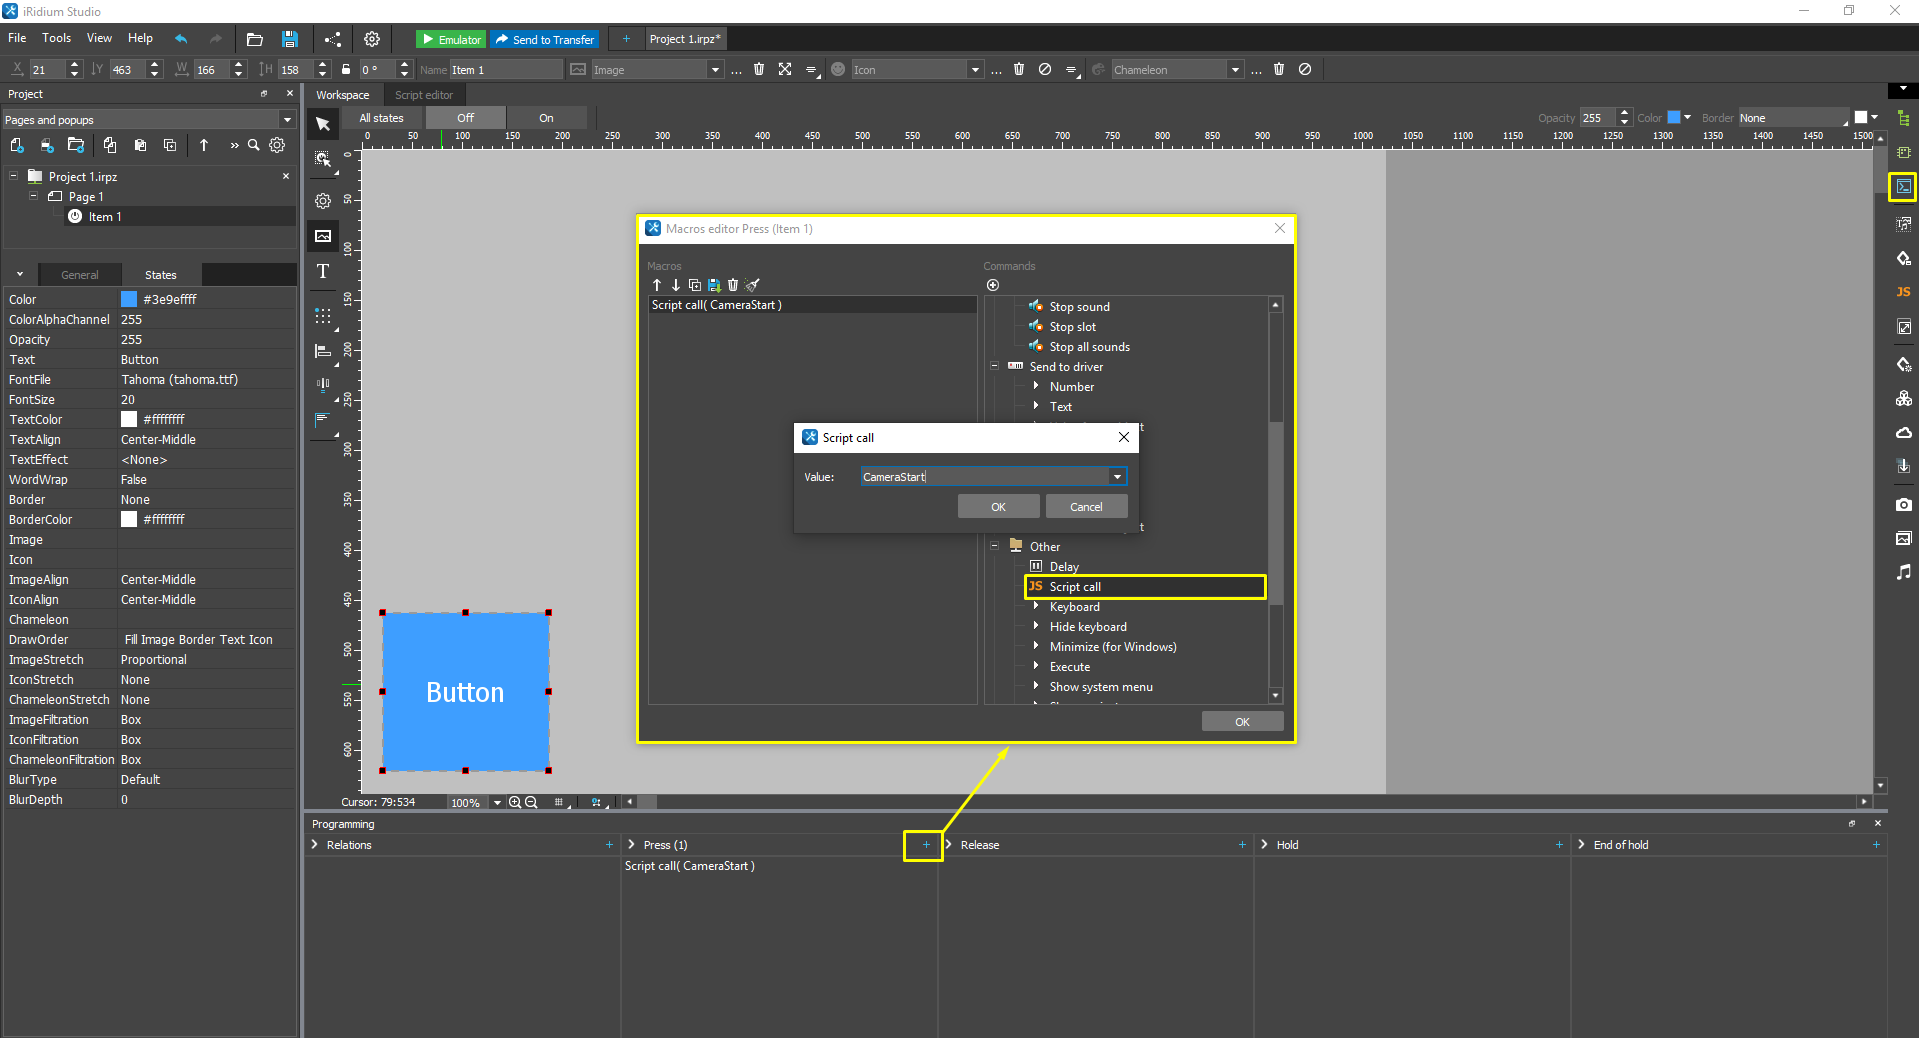
Task: Select the Off state tab
Action: click(465, 118)
